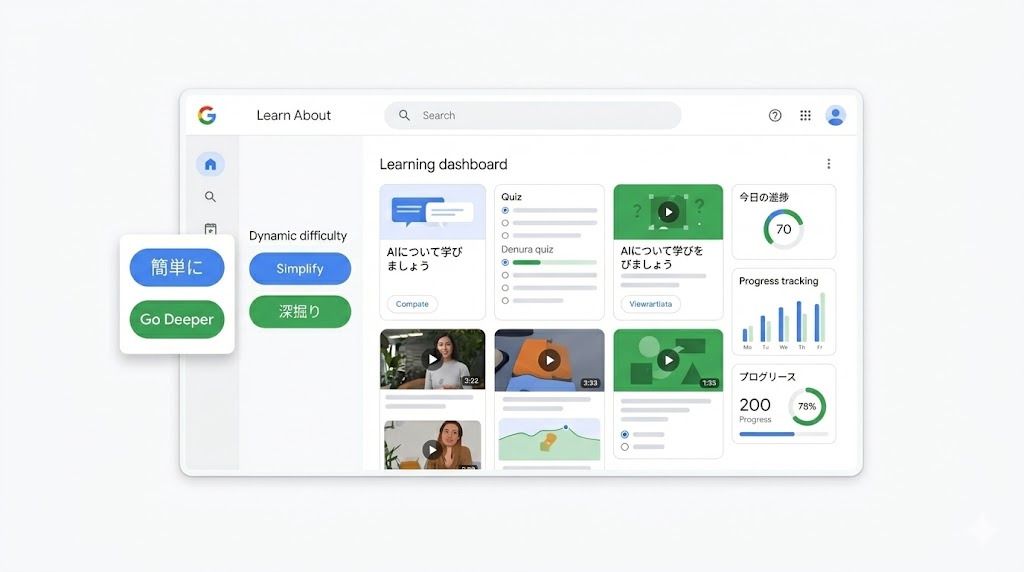
Task: Open the Google apps grid
Action: 805,116
